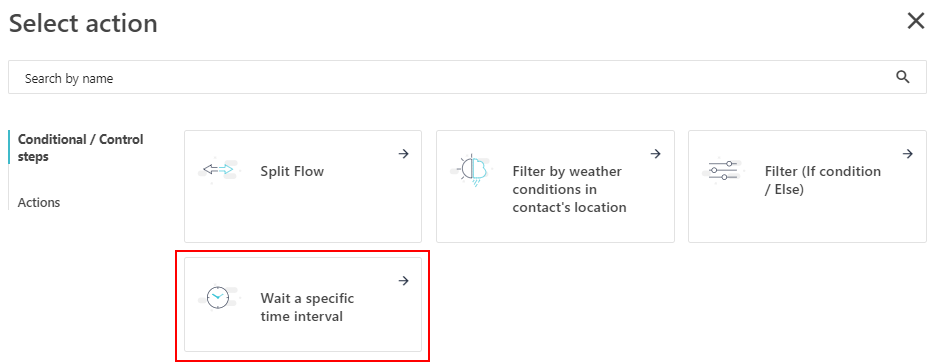Viewport: 937px width, 364px height.
Task: Close the Select action dialog
Action: tap(915, 22)
